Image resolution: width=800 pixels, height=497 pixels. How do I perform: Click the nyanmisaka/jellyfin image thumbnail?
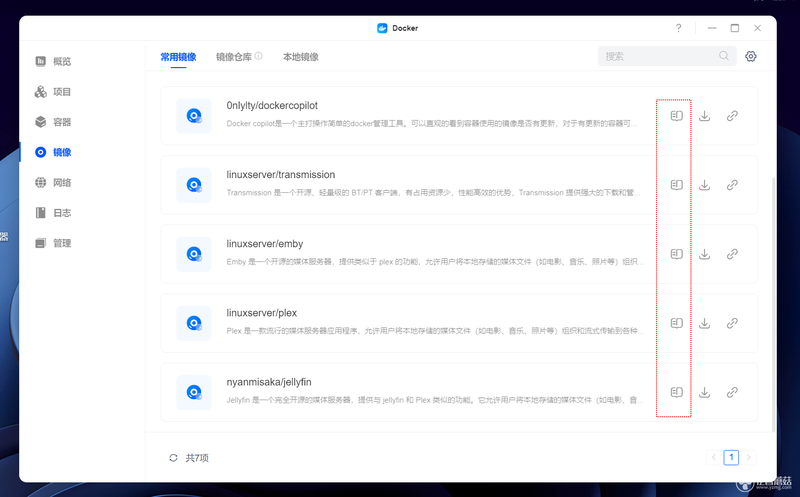point(194,392)
